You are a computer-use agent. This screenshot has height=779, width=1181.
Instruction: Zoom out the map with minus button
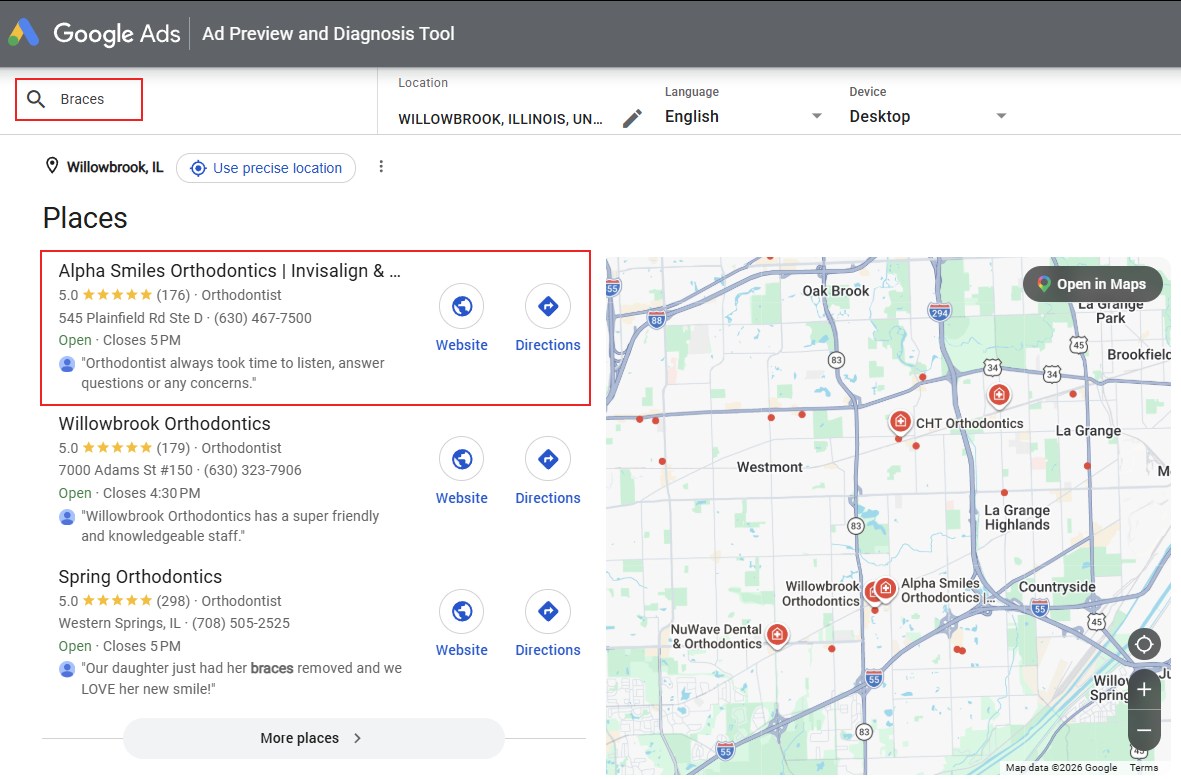[1144, 729]
